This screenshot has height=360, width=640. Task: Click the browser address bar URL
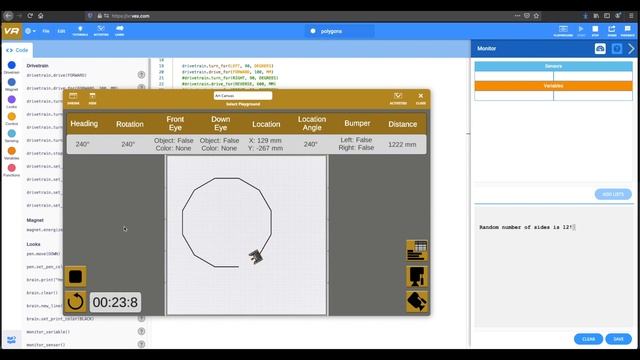pyautogui.click(x=131, y=16)
